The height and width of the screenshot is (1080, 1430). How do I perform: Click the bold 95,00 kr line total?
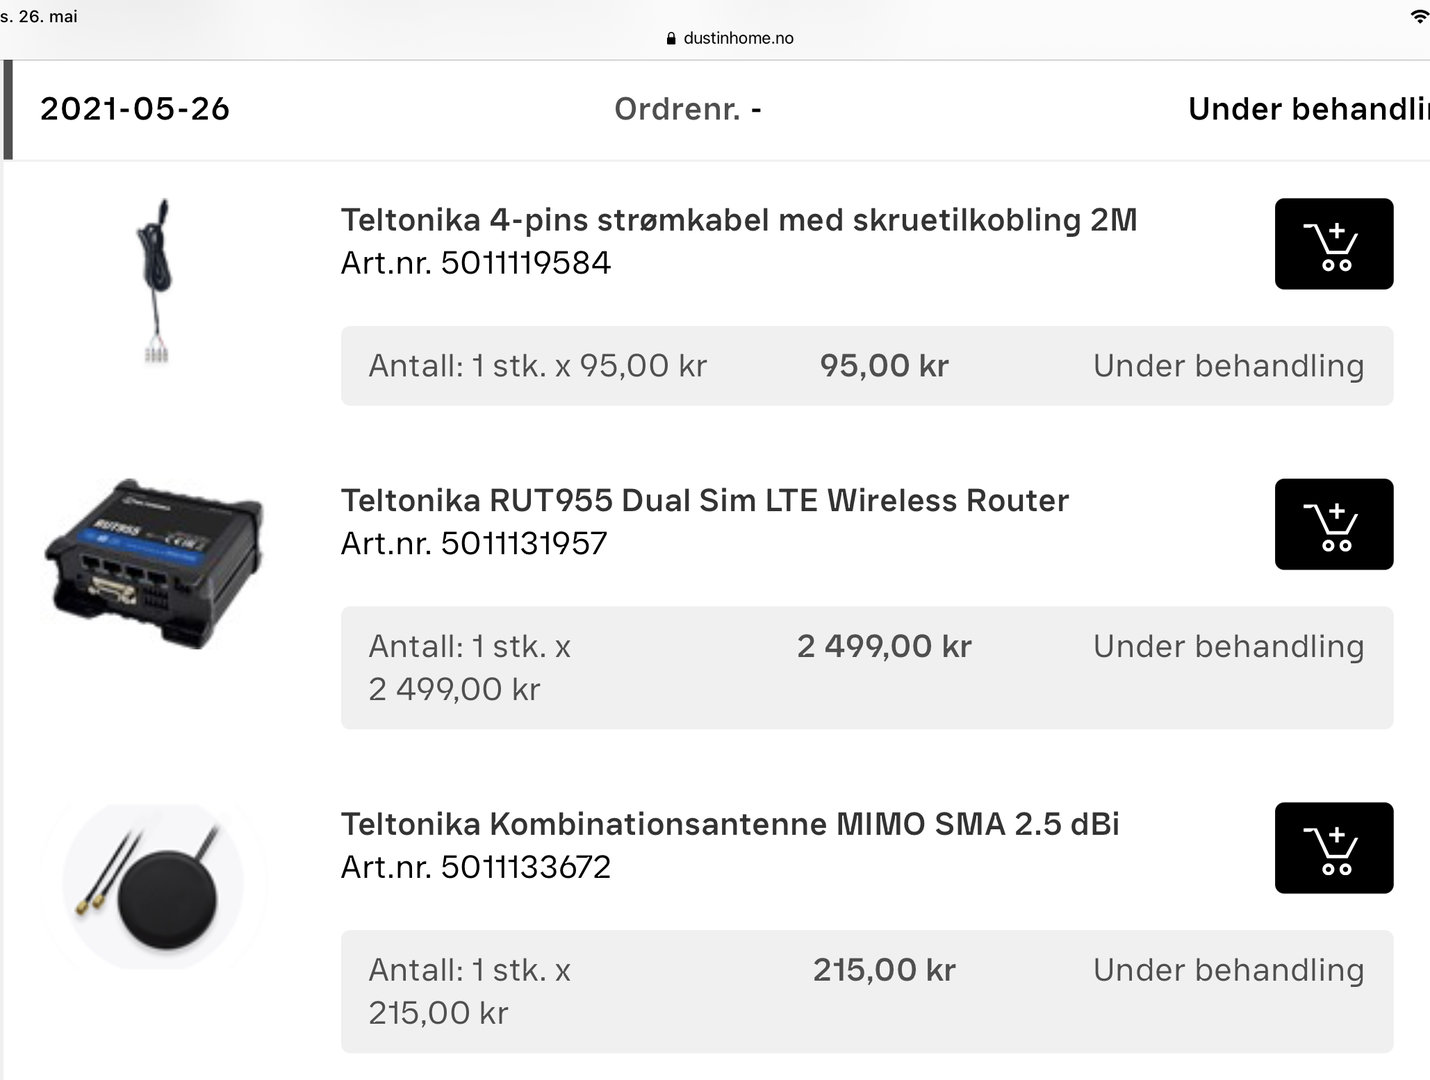coord(884,366)
